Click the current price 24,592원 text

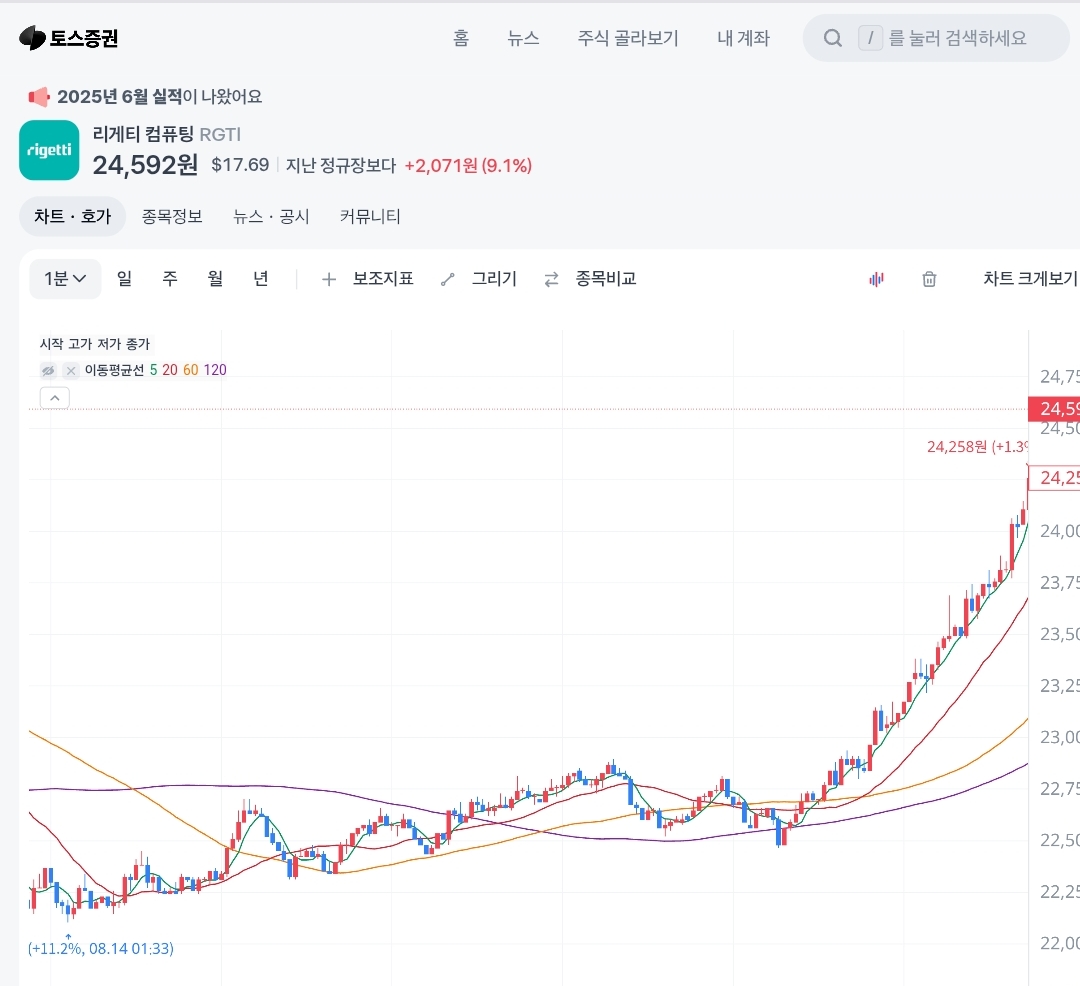pos(145,165)
